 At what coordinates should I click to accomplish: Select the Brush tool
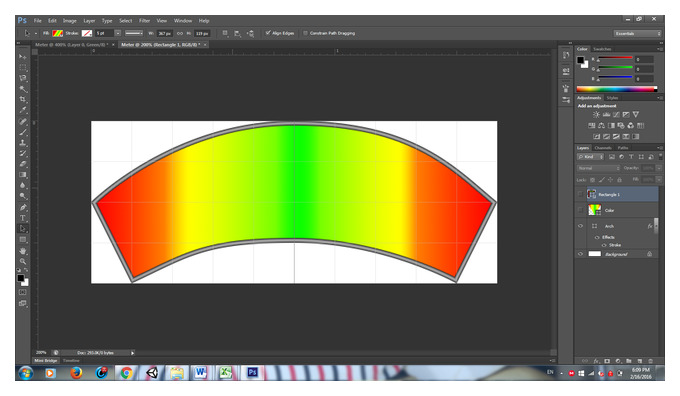(x=23, y=132)
